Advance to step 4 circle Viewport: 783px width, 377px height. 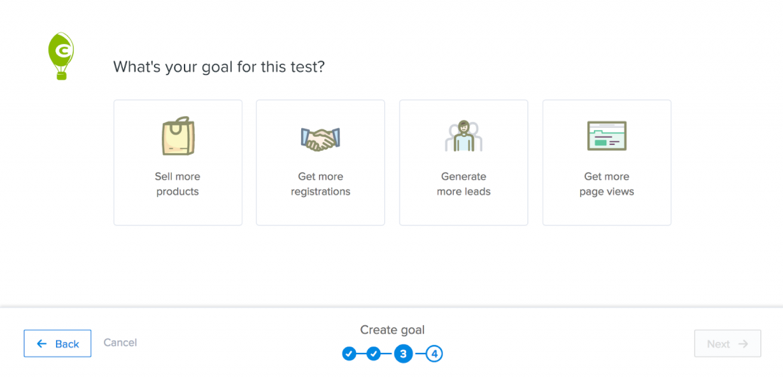coord(434,354)
